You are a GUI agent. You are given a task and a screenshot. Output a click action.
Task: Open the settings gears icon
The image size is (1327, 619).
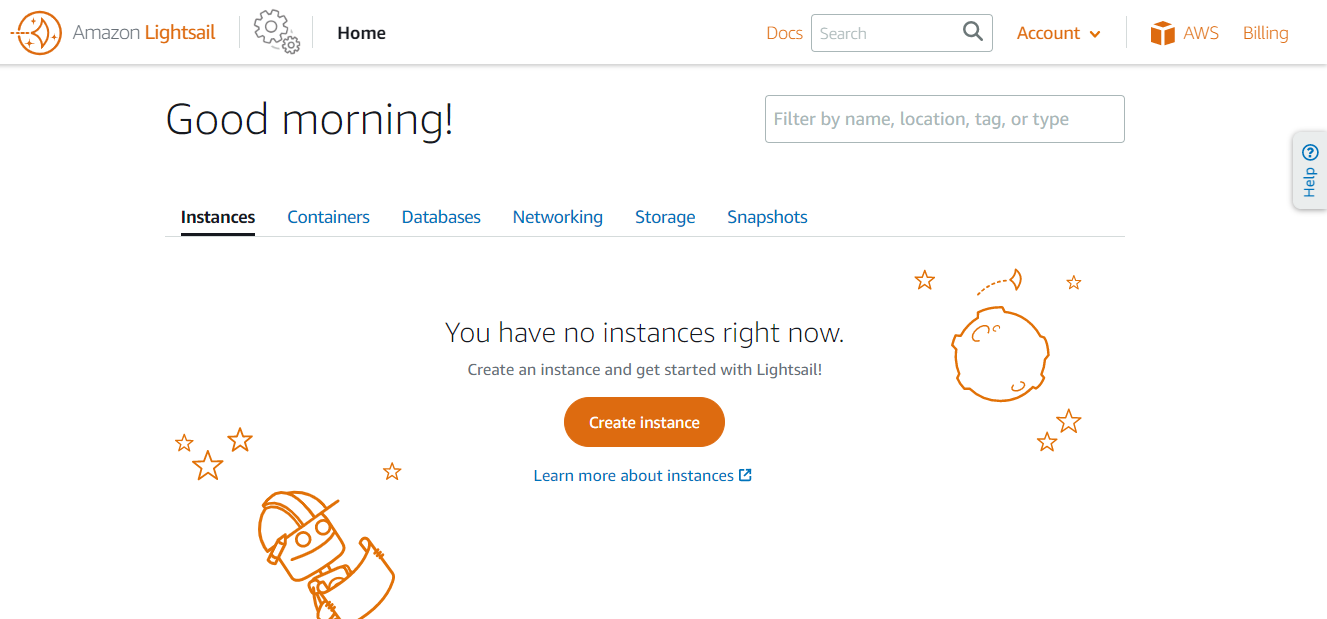point(276,32)
